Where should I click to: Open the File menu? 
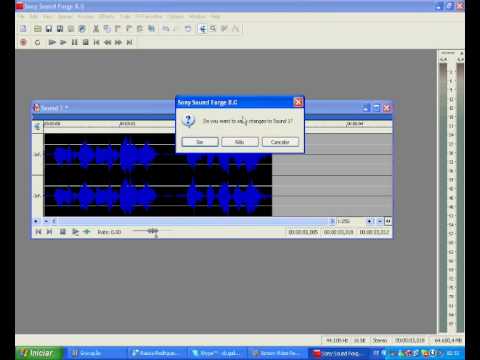tap(22, 16)
